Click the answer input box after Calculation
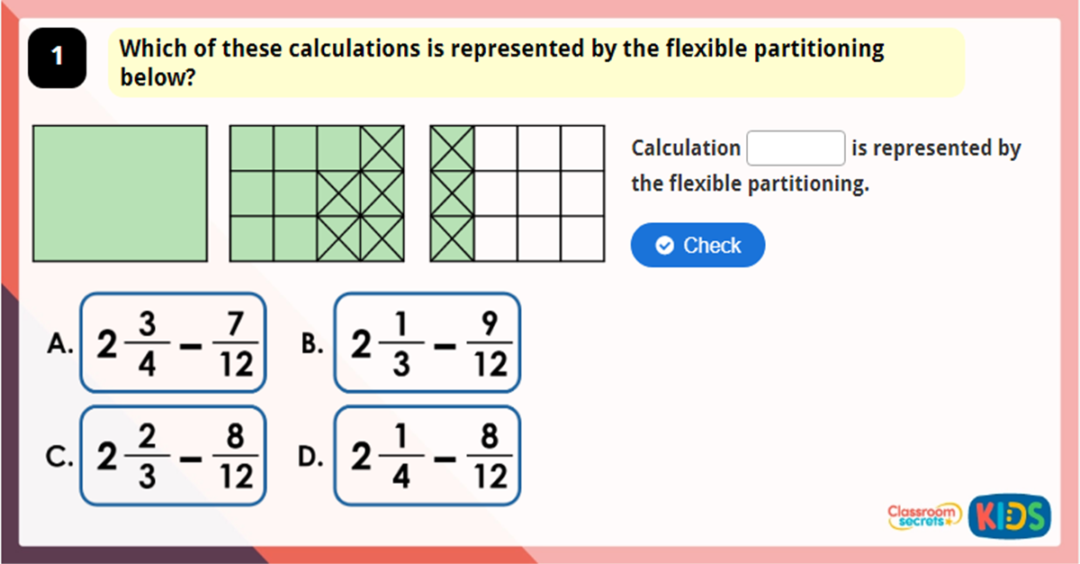Viewport: 1080px width, 564px height. [x=796, y=148]
